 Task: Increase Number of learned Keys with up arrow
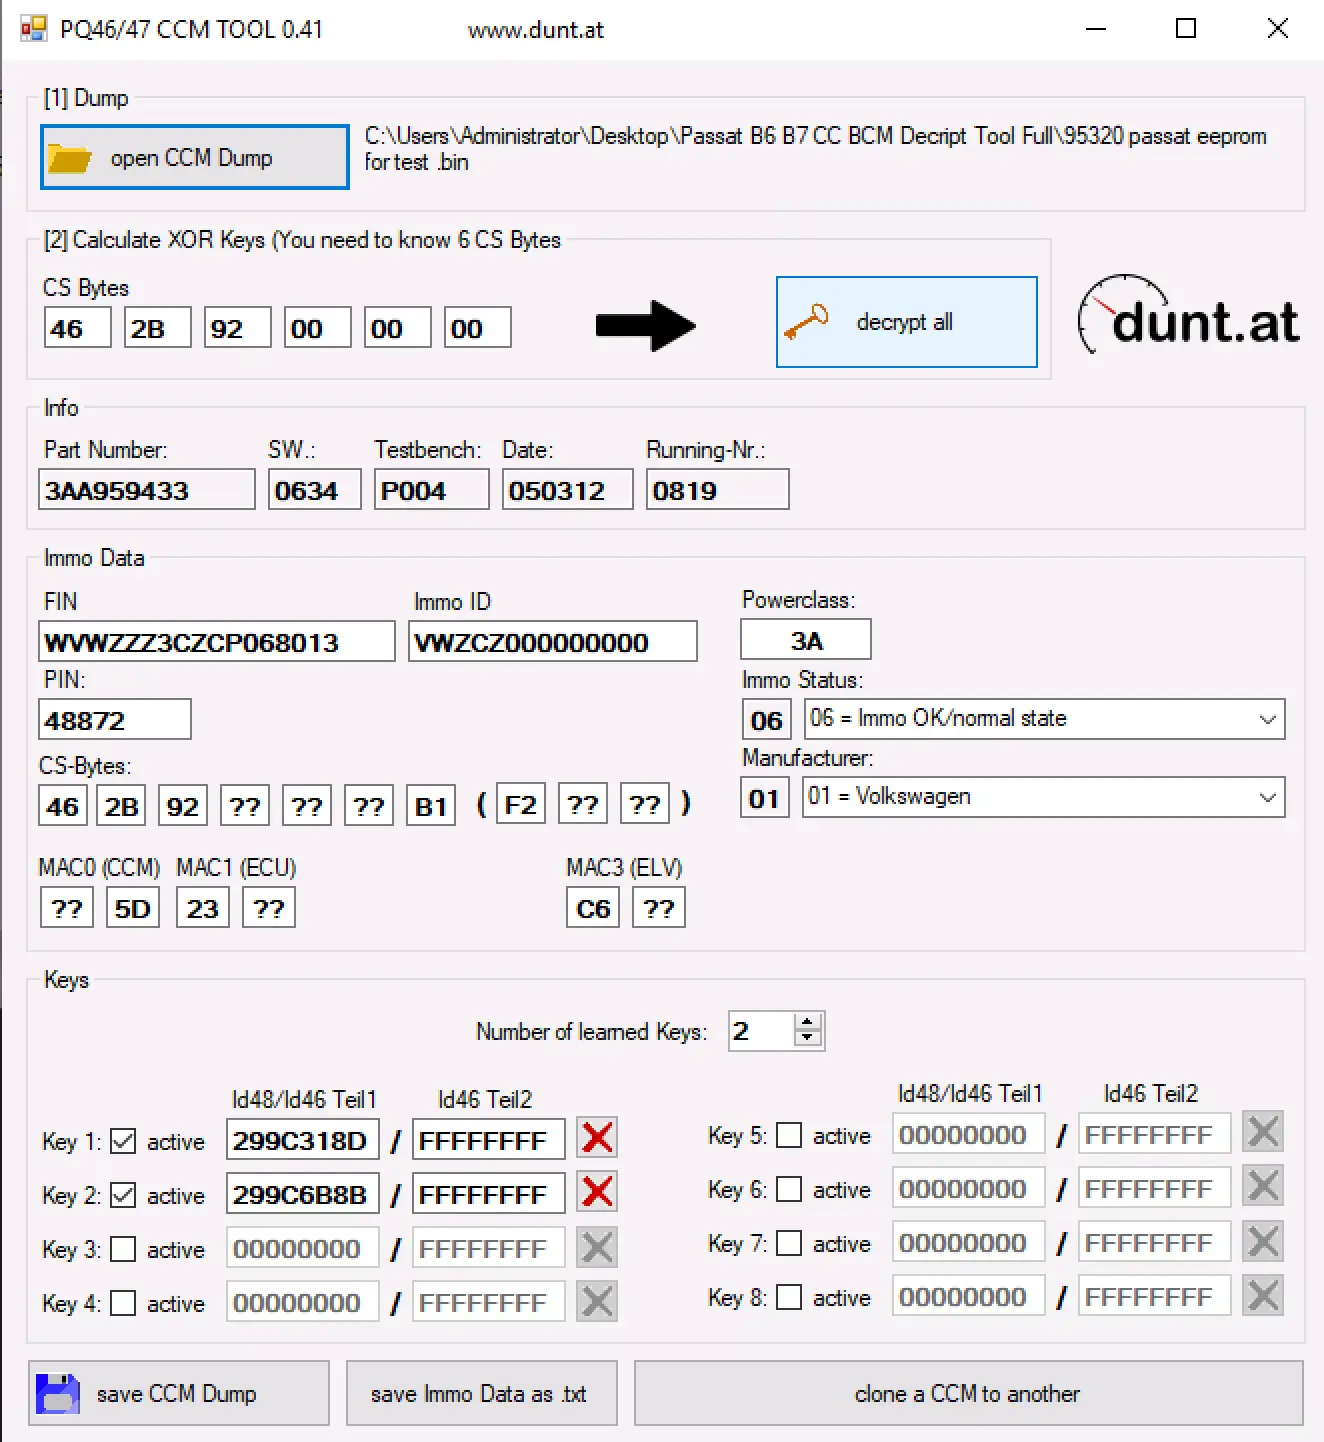point(806,1021)
